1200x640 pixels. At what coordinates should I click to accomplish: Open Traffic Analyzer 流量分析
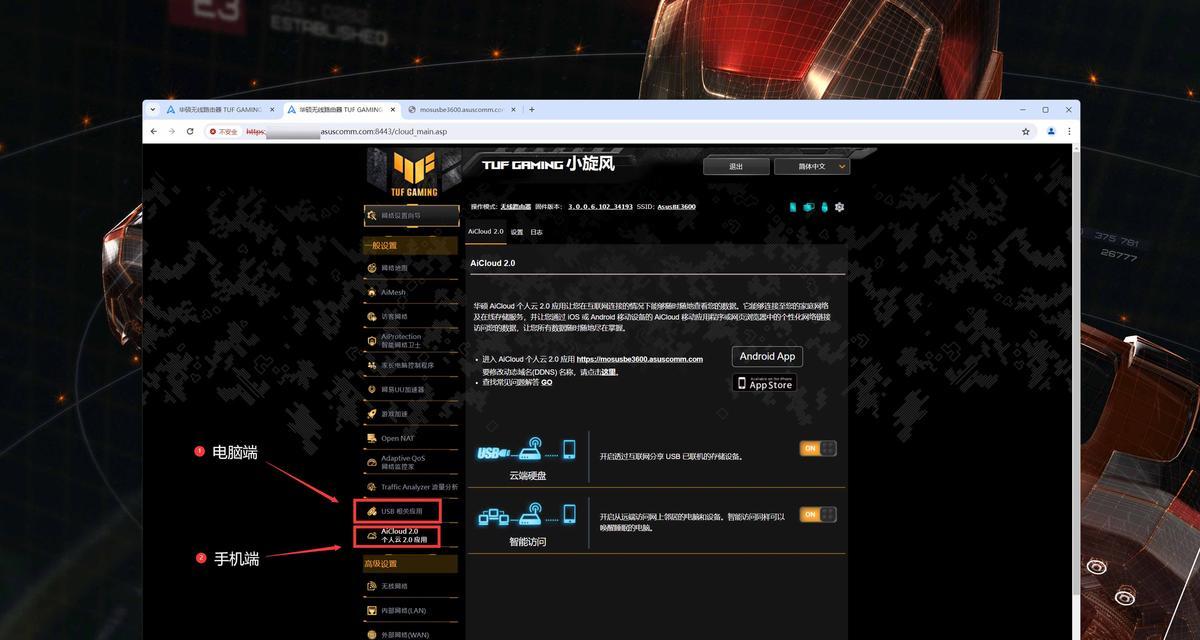pos(411,487)
